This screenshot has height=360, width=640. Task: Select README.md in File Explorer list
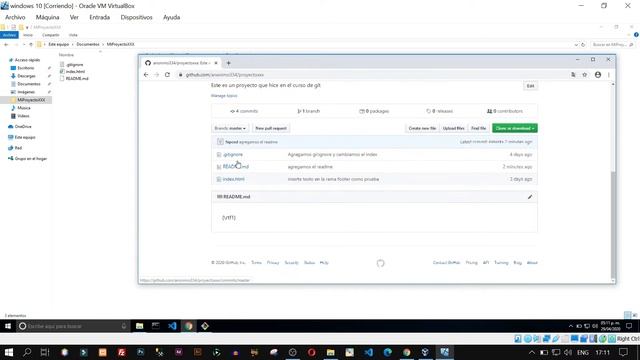77,78
